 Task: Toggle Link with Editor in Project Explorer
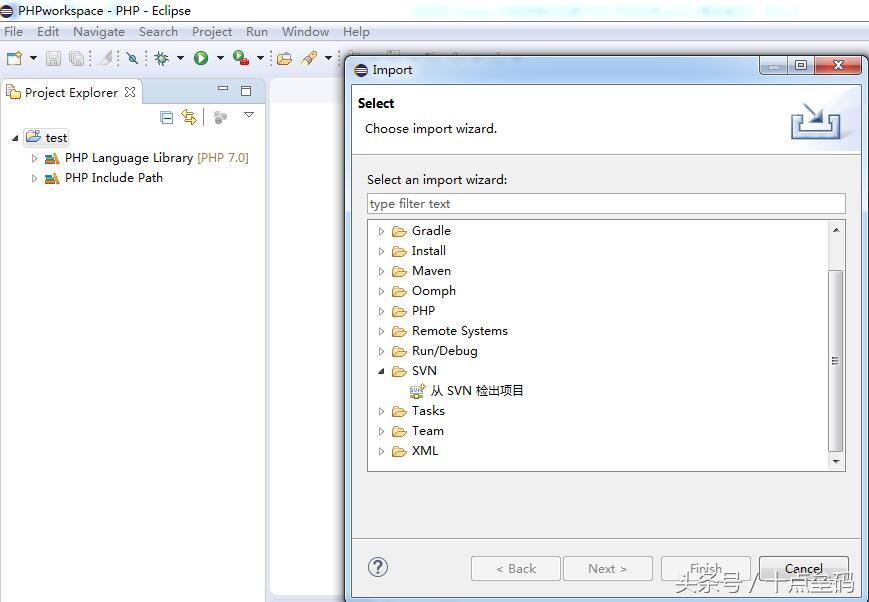tap(189, 117)
